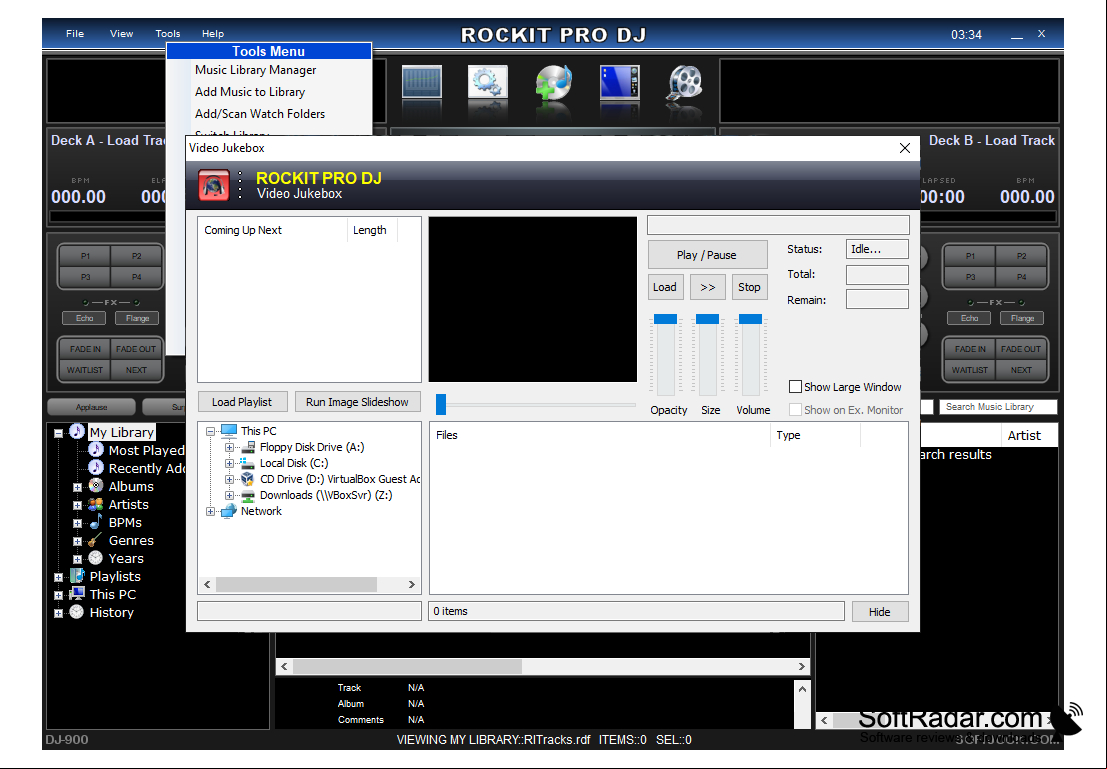The width and height of the screenshot is (1107, 769).
Task: Toggle the Flange effect on Deck A
Action: click(138, 318)
